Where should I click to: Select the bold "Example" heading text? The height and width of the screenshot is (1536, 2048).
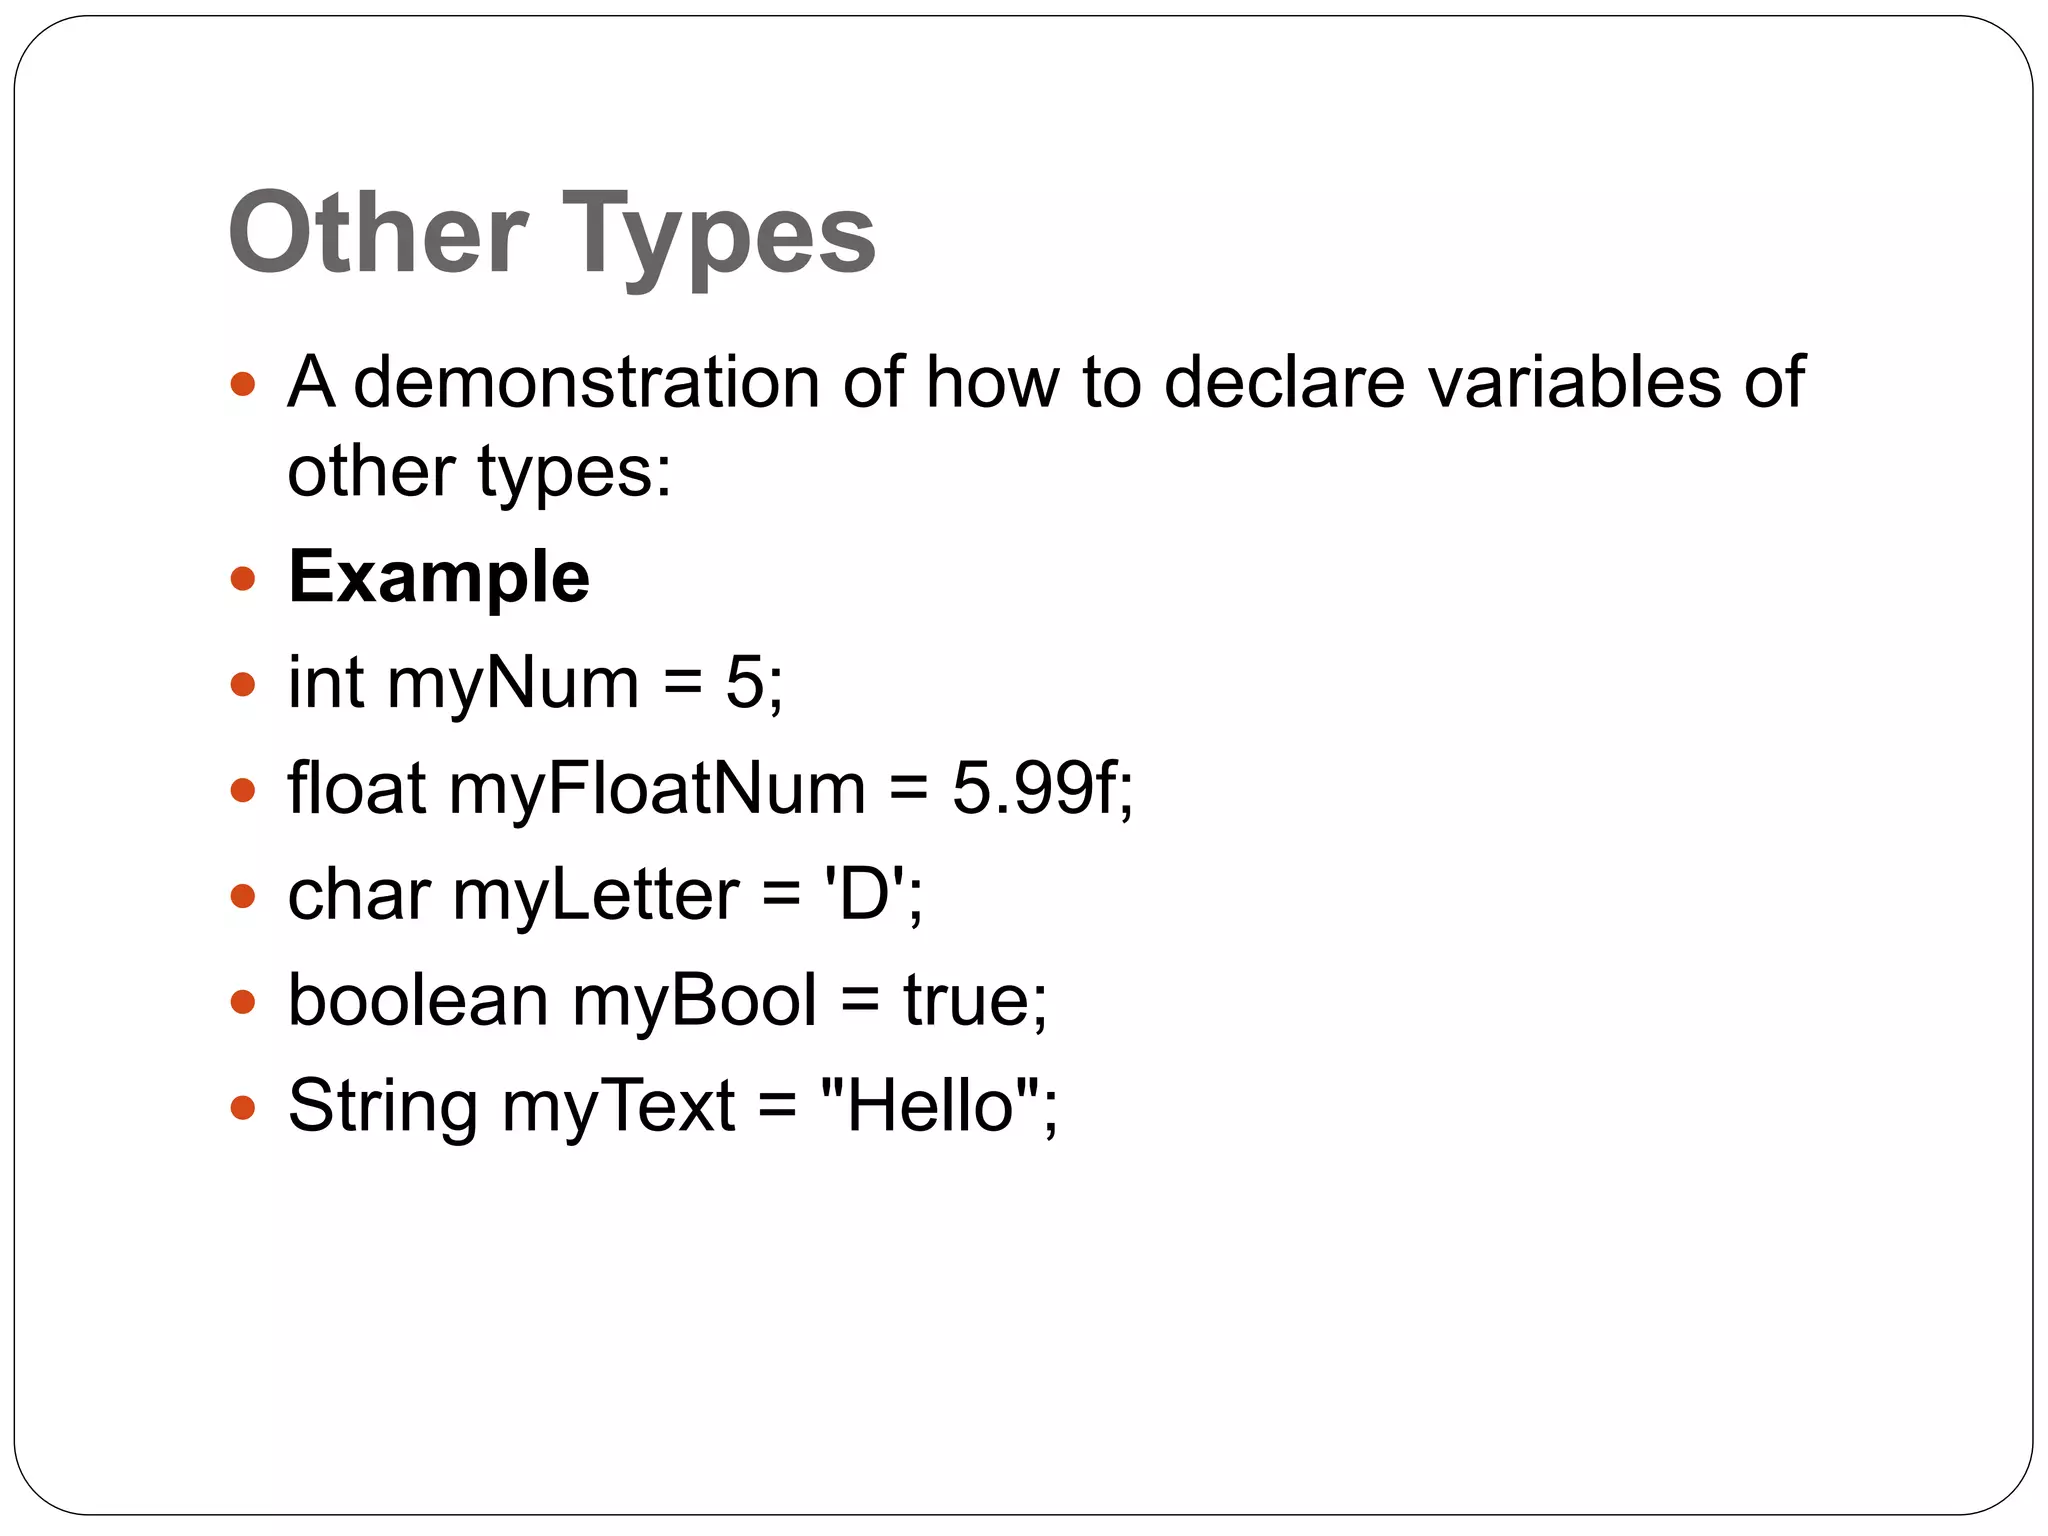point(439,577)
